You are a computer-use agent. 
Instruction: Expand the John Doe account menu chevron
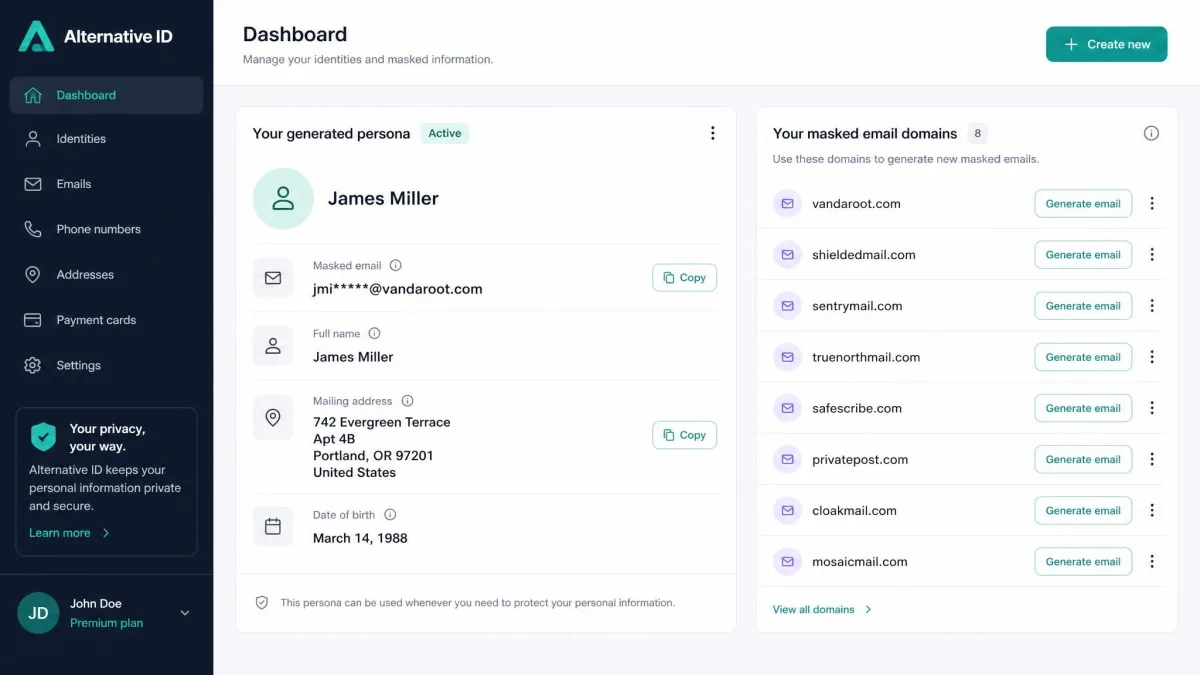click(185, 613)
